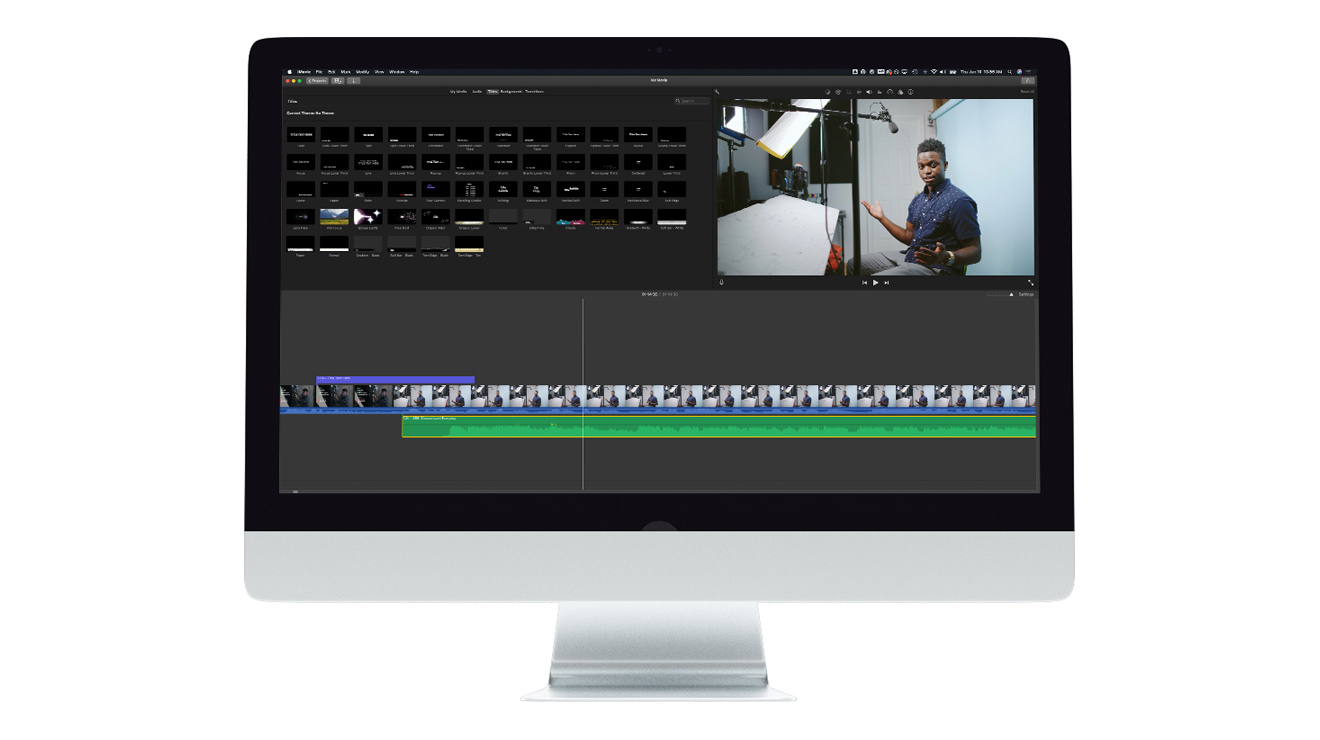The height and width of the screenshot is (740, 1320).
Task: Switch to the Transitions browser tab
Action: click(534, 91)
